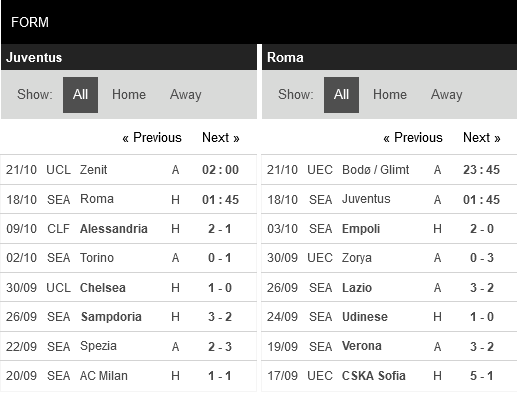Show Juventus Away matches only
The image size is (517, 401).
(186, 95)
